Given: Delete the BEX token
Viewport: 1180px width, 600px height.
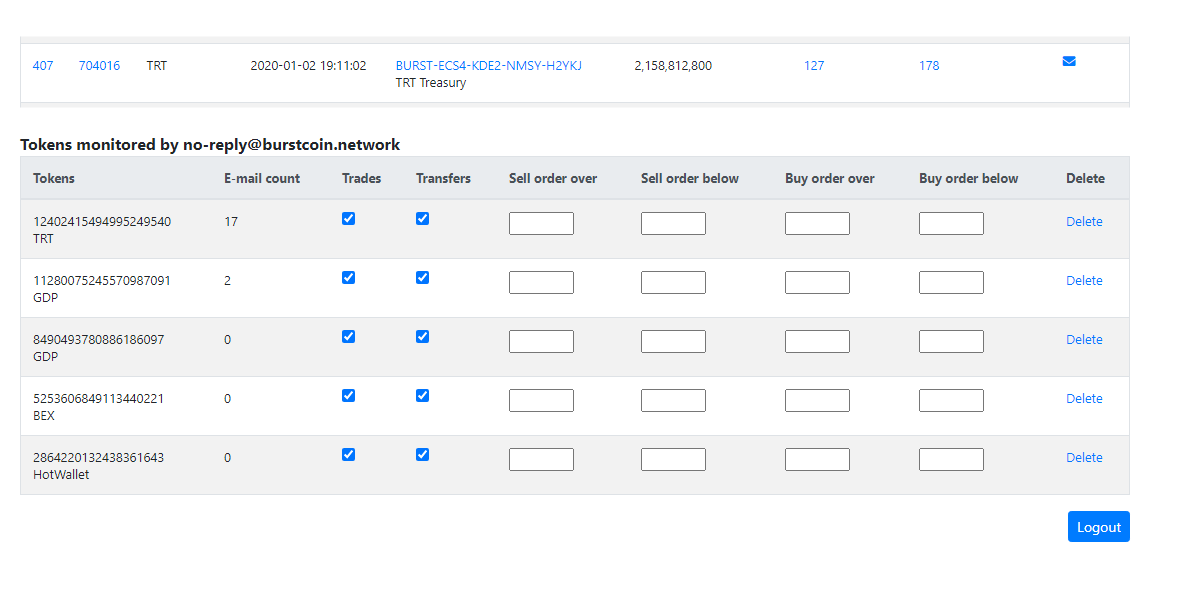Looking at the screenshot, I should [1084, 398].
